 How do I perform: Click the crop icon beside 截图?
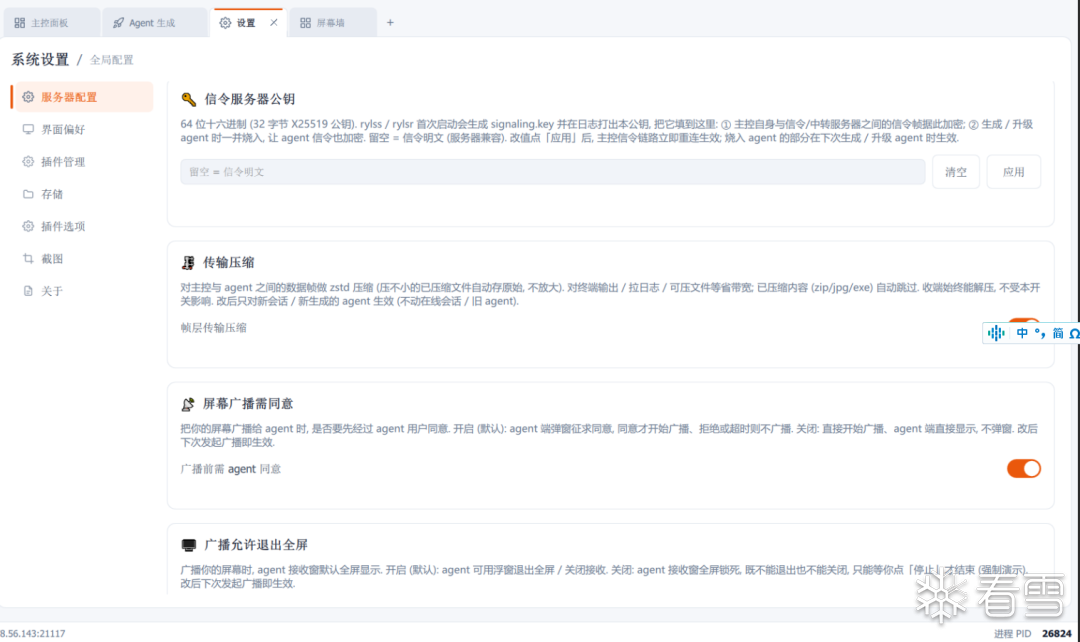click(x=28, y=258)
